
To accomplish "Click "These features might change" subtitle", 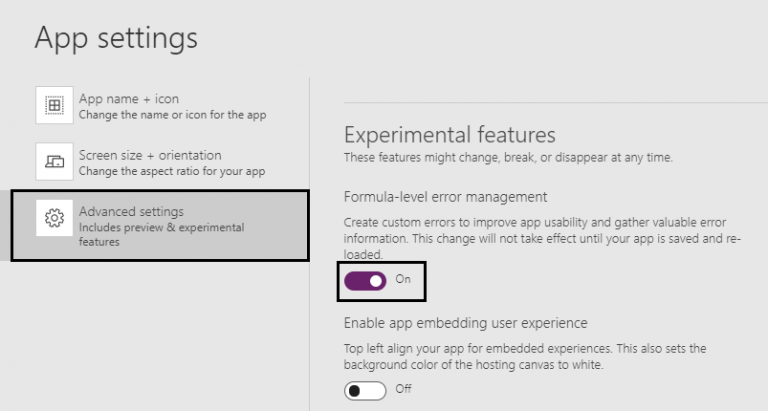I will click(508, 157).
